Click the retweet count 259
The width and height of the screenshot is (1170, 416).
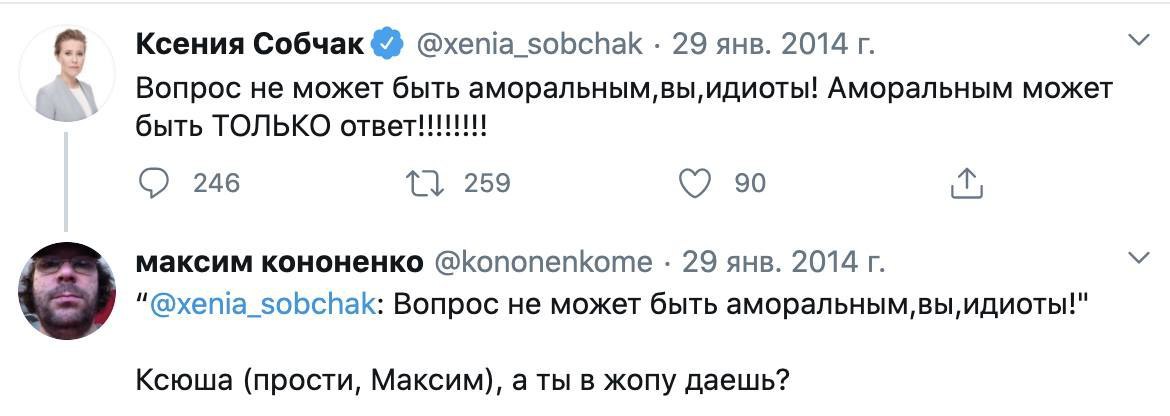point(487,183)
